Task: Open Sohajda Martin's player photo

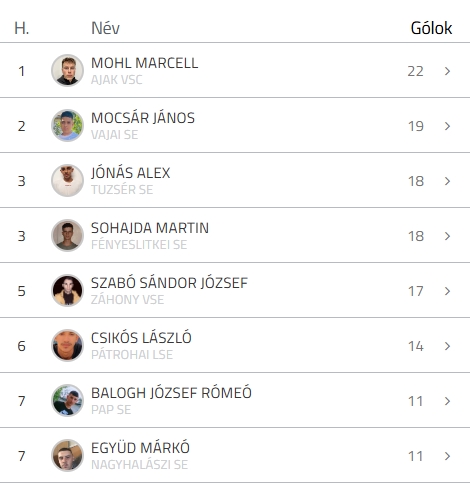Action: 67,235
